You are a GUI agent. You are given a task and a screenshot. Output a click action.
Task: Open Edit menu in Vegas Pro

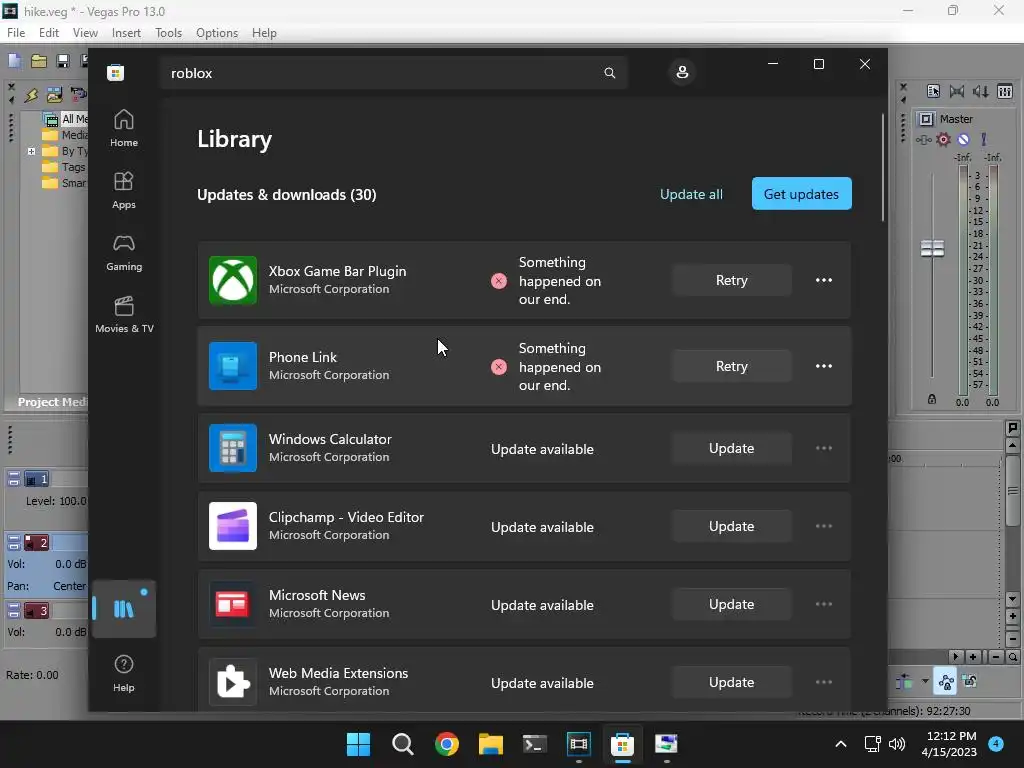[48, 33]
